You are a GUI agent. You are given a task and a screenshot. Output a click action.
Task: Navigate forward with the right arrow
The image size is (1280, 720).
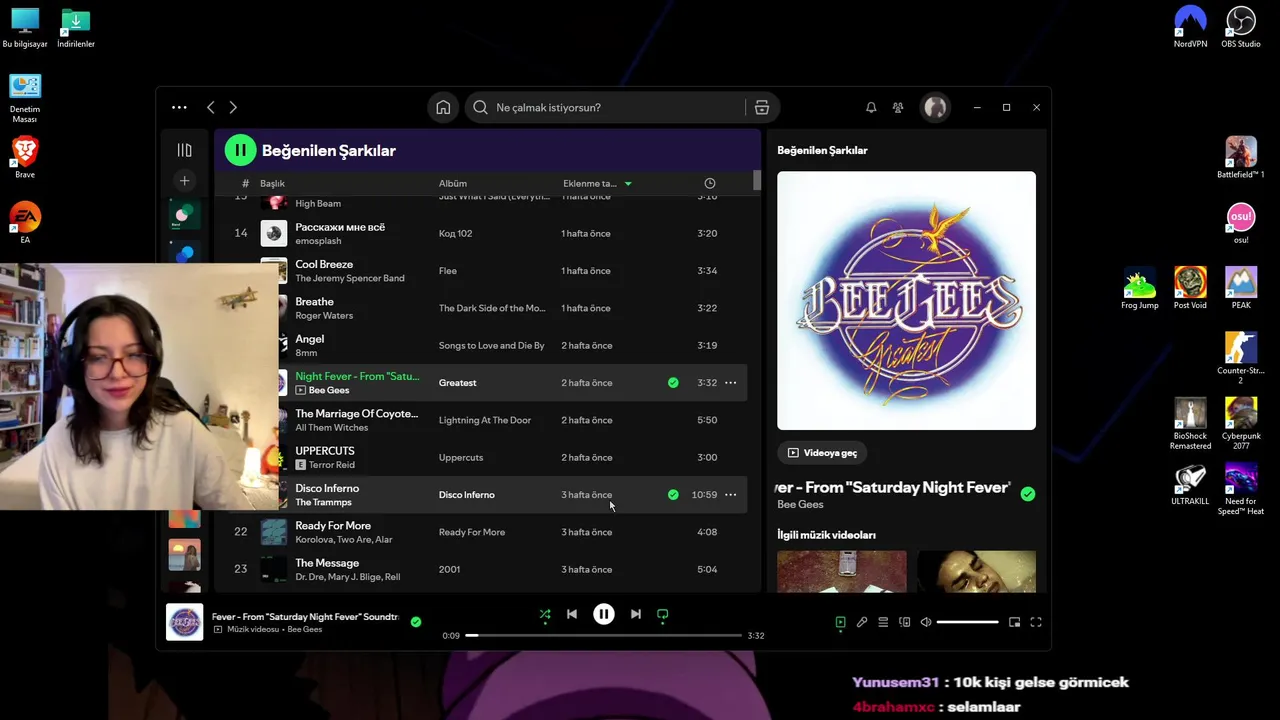point(233,107)
